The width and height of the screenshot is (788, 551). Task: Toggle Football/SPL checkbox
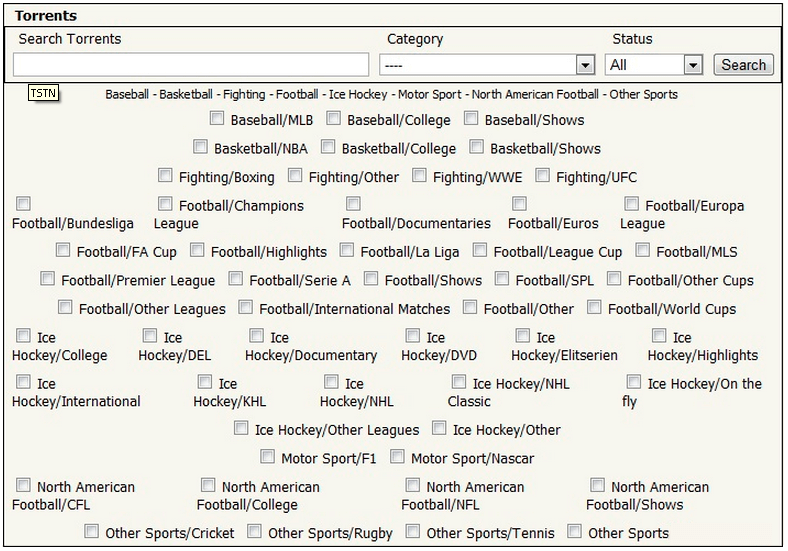coord(502,279)
